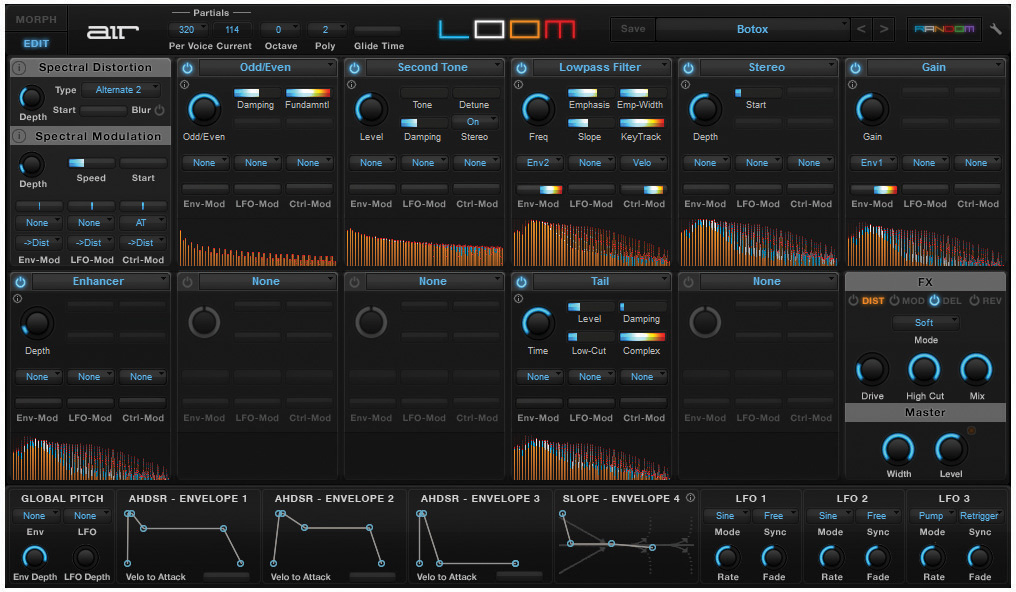This screenshot has height=592, width=1016.
Task: Click the Lowpass Filter KeyTrack slider
Action: tap(641, 122)
